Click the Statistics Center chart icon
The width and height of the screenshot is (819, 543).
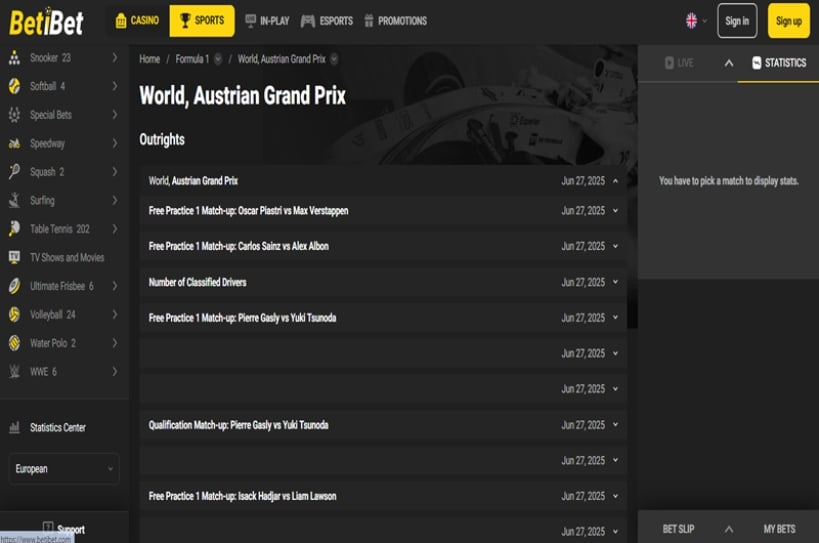pyautogui.click(x=15, y=428)
